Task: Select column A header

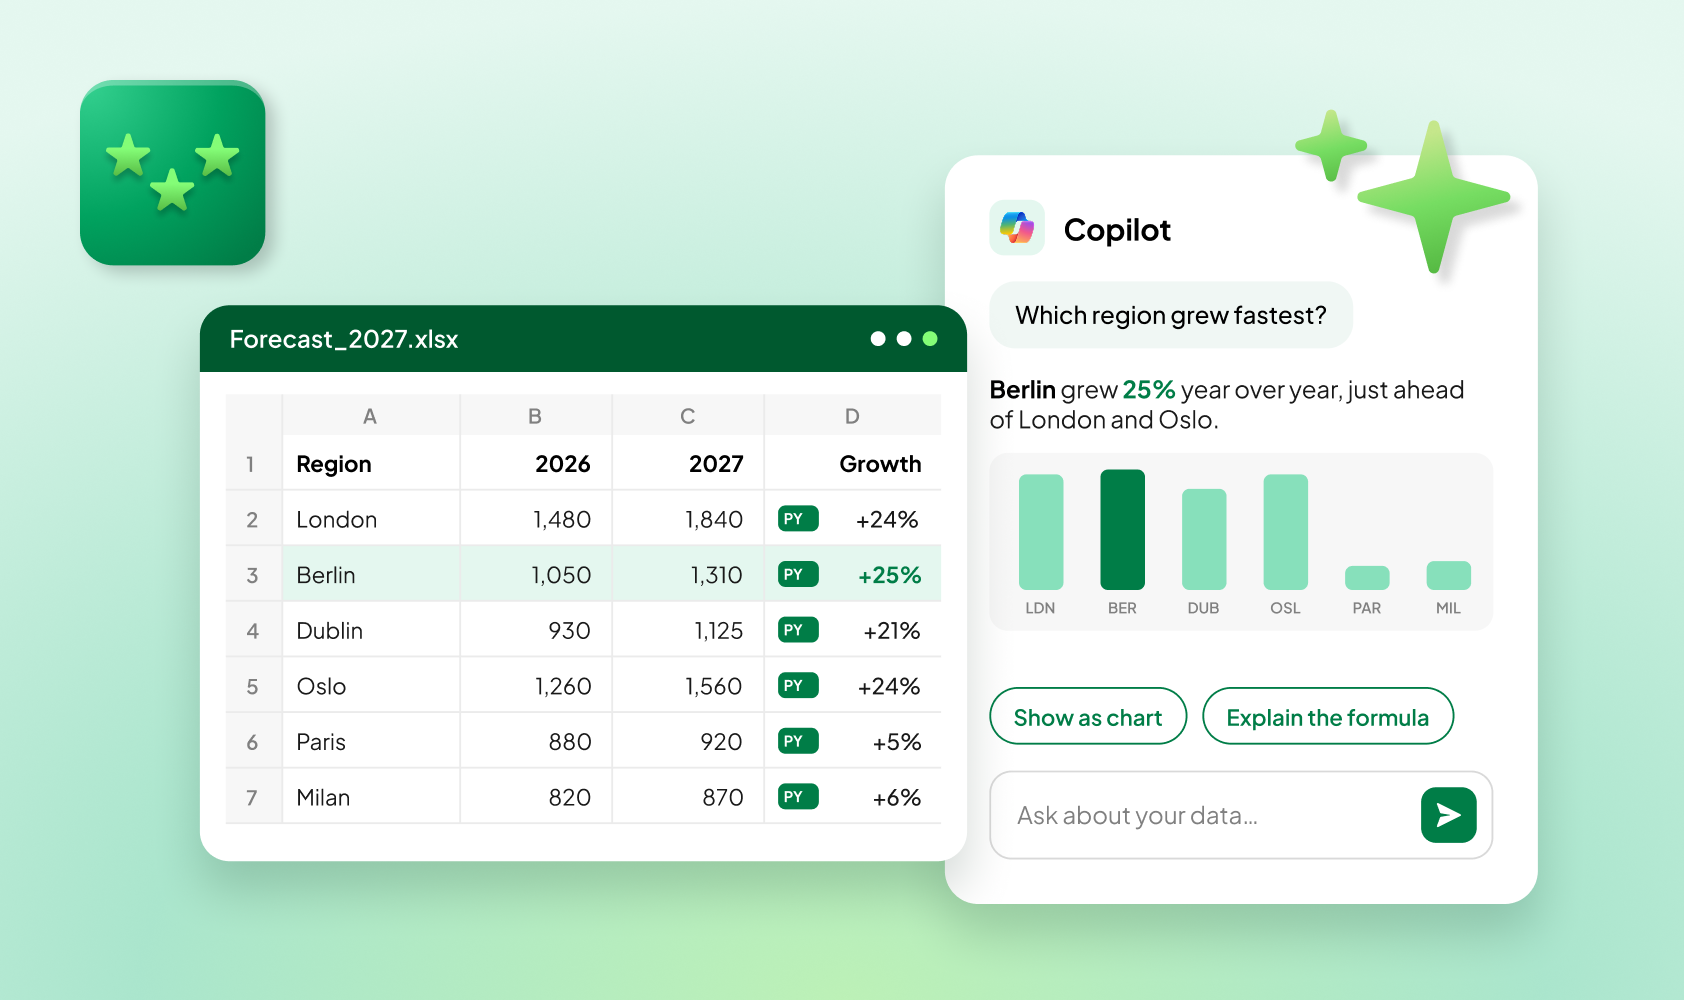Action: 370,416
